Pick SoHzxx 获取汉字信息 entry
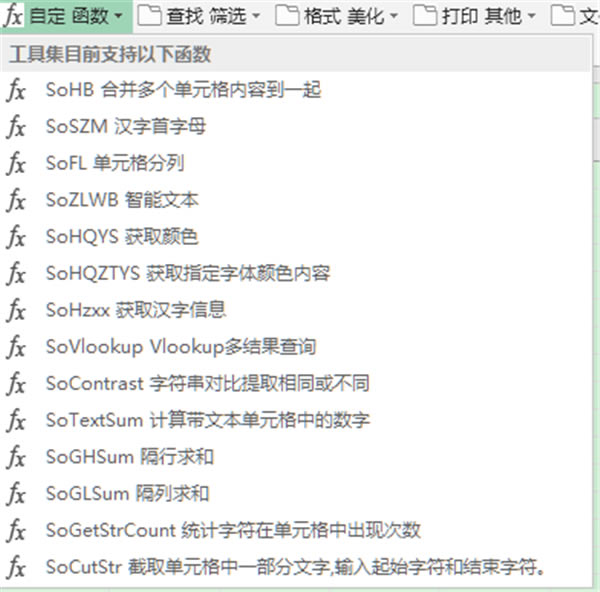Image resolution: width=600 pixels, height=592 pixels. click(295, 310)
